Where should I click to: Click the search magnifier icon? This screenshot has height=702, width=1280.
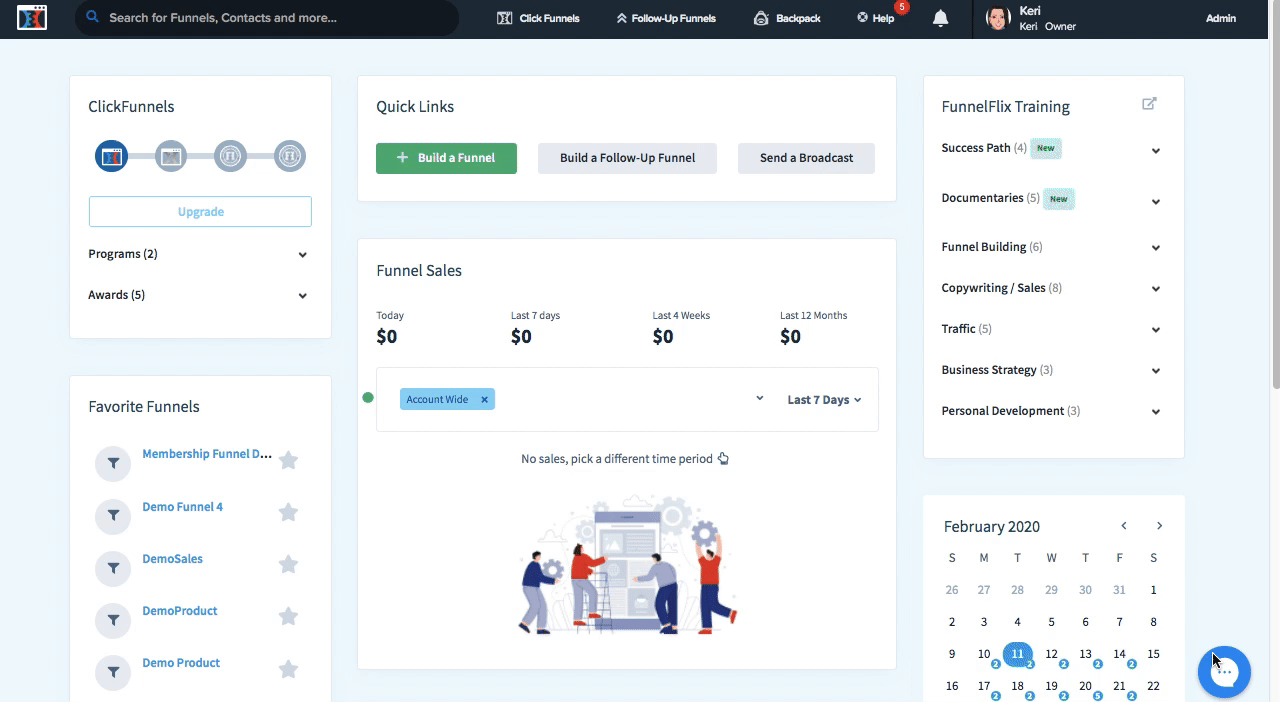click(93, 17)
